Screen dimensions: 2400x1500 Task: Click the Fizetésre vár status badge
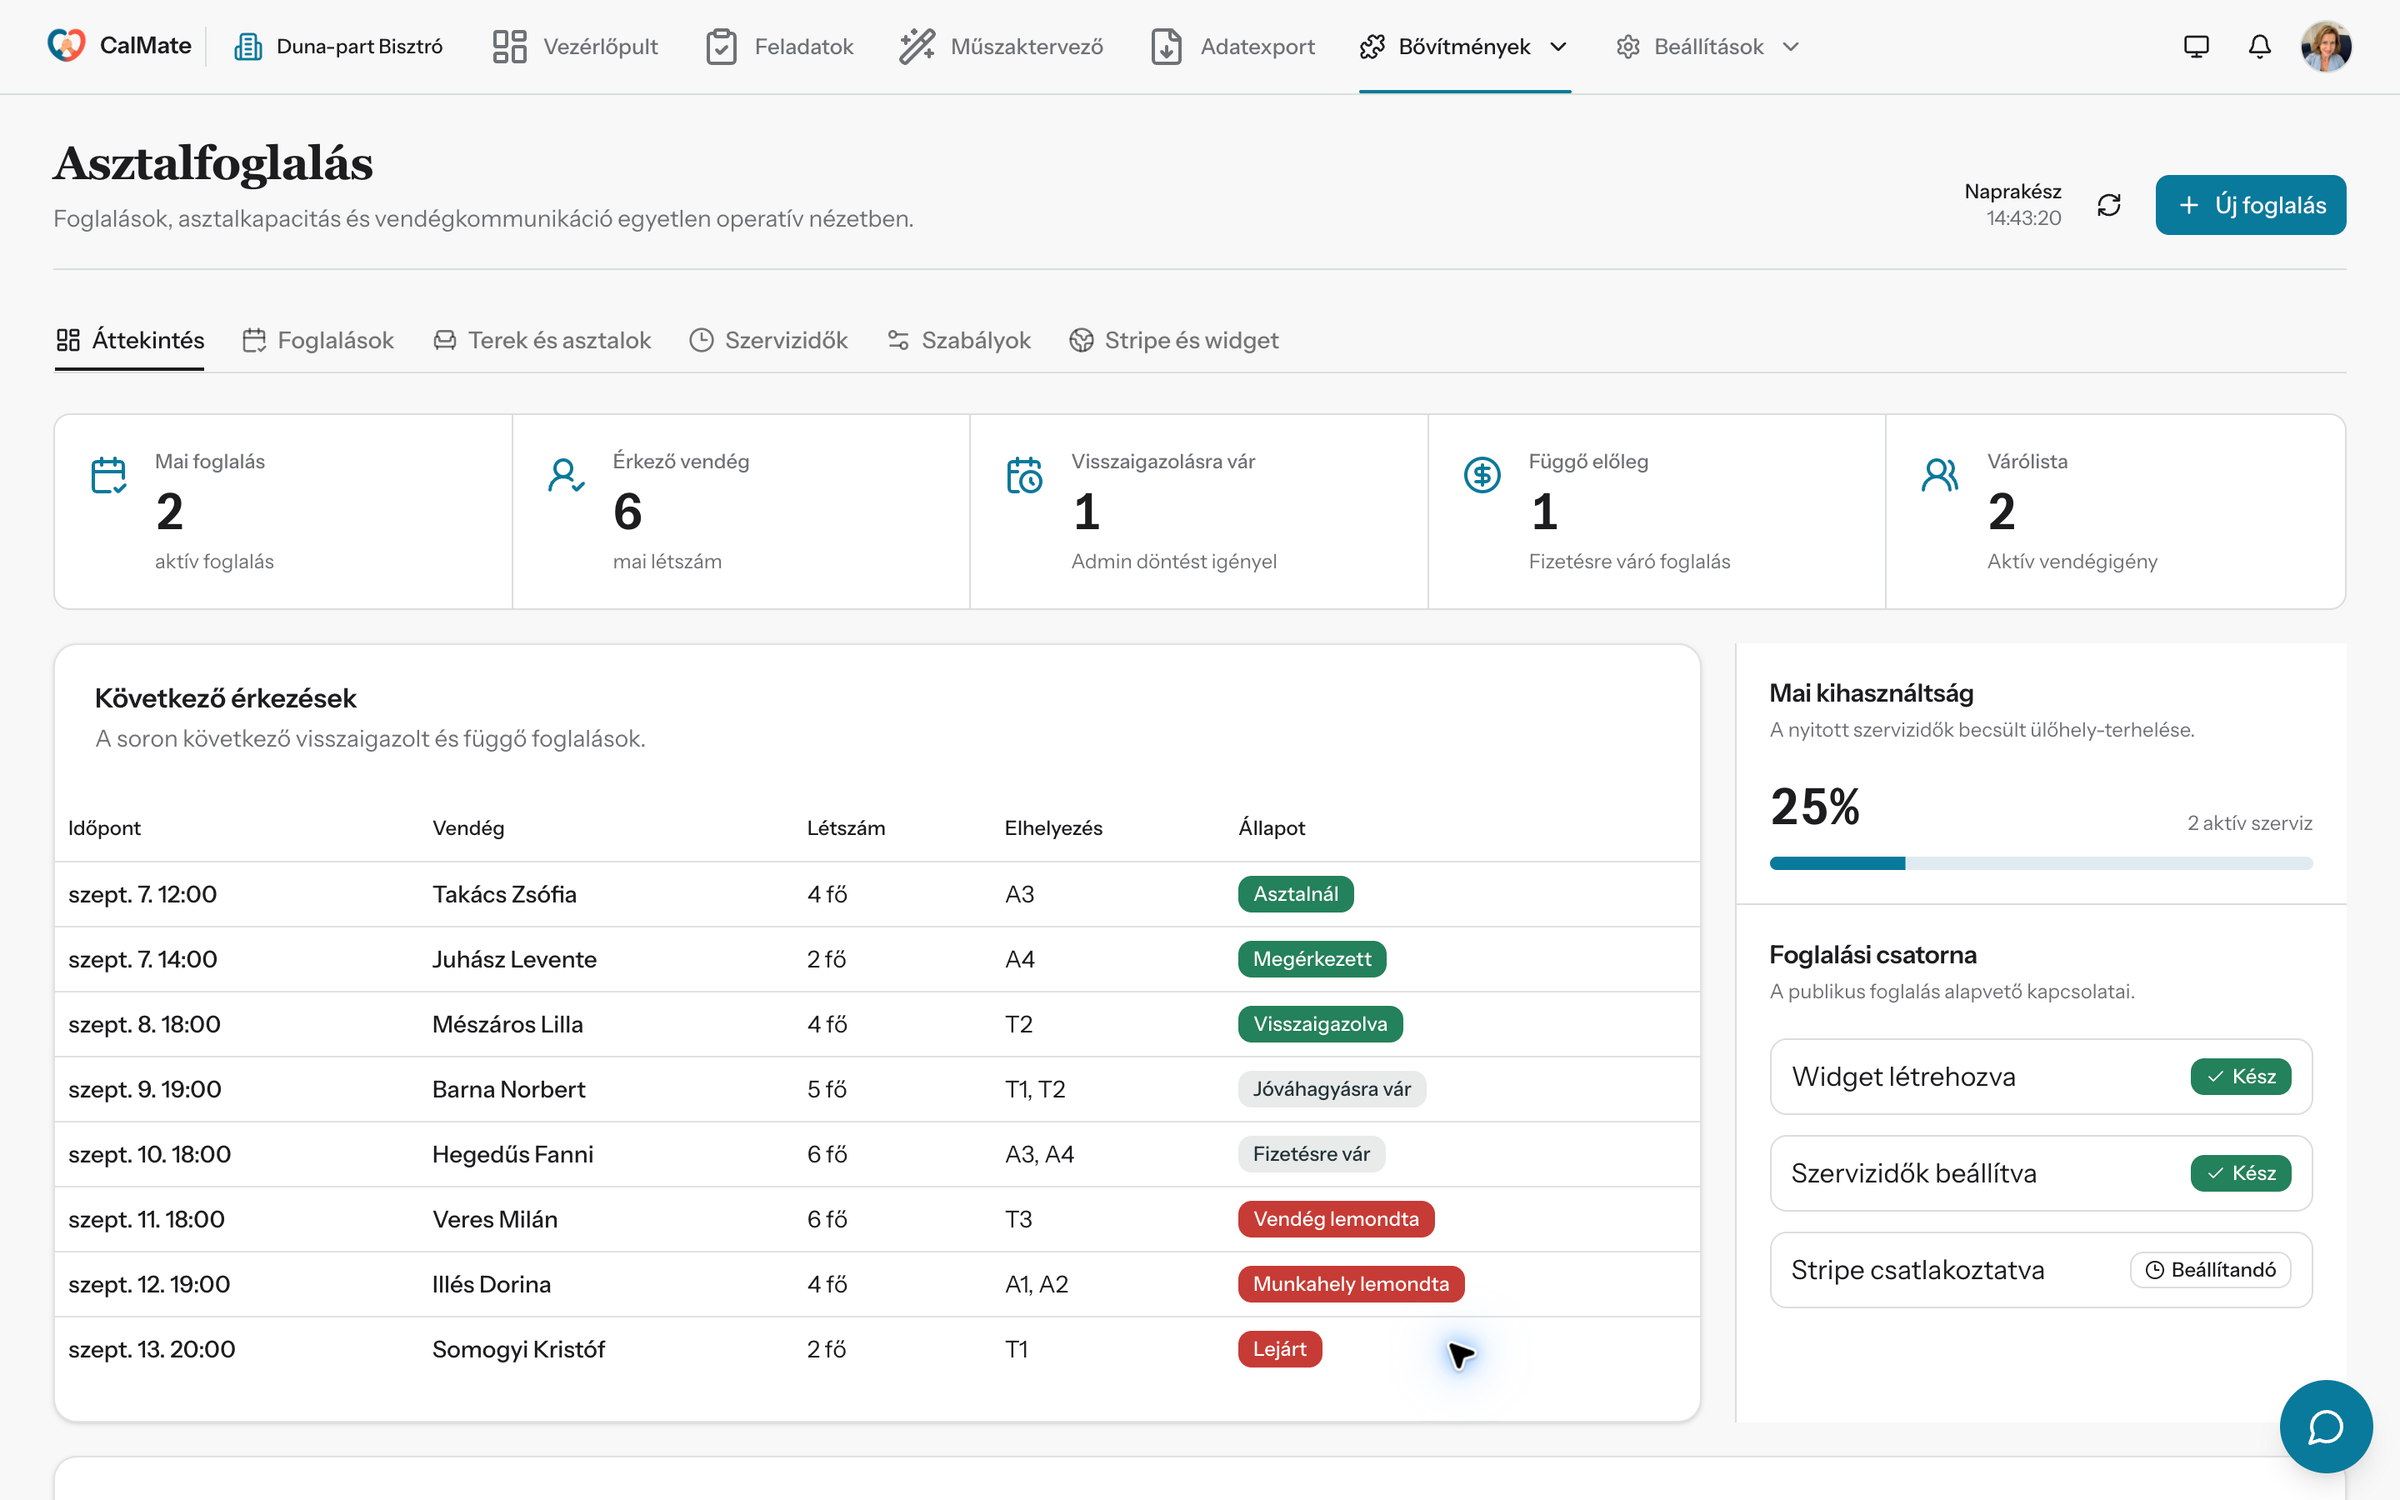1311,1154
